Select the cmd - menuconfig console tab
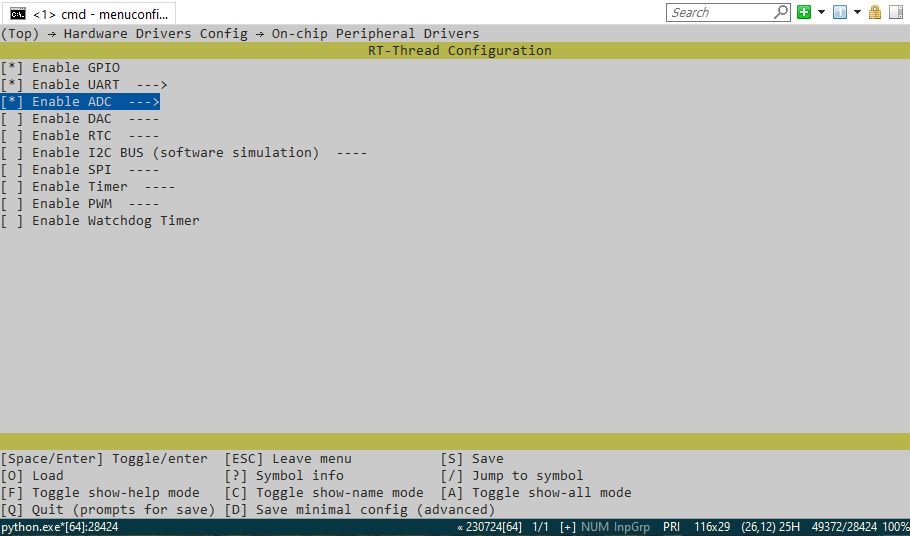Screen dimensions: 910x536 pos(91,13)
